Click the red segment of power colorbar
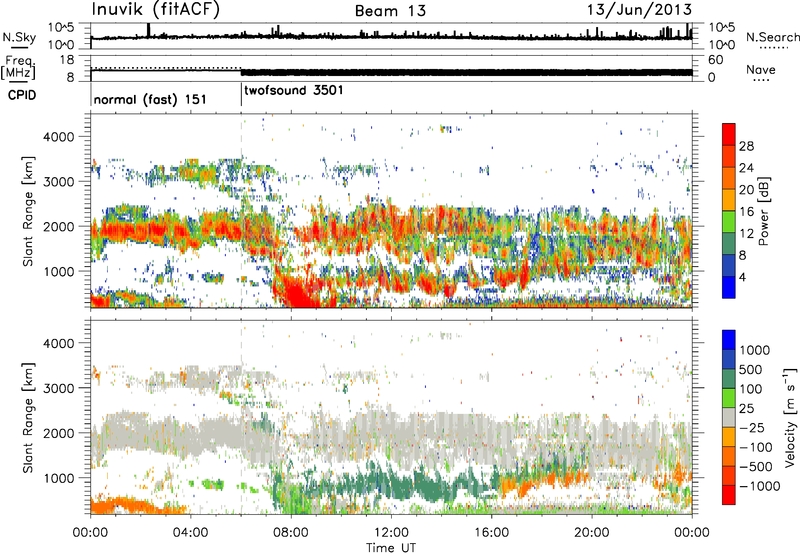 tap(729, 134)
